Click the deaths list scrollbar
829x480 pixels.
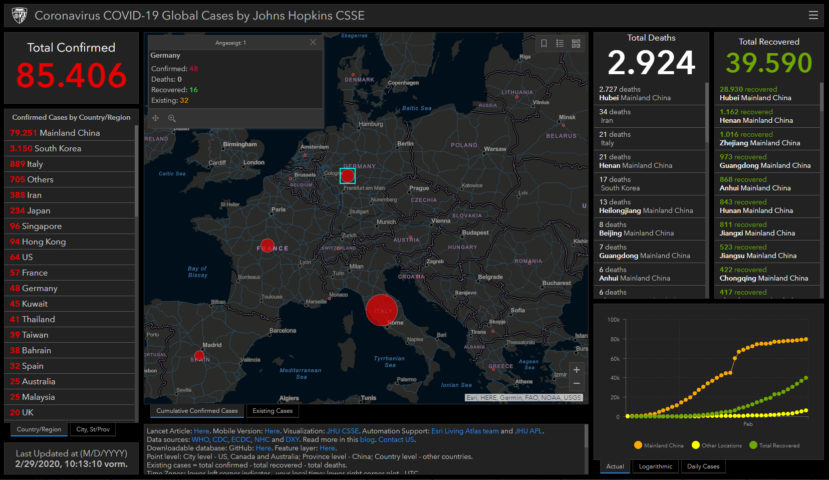click(x=707, y=115)
